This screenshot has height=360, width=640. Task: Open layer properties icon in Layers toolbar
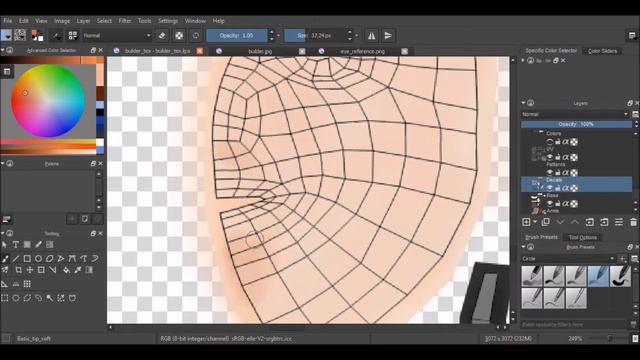click(619, 222)
